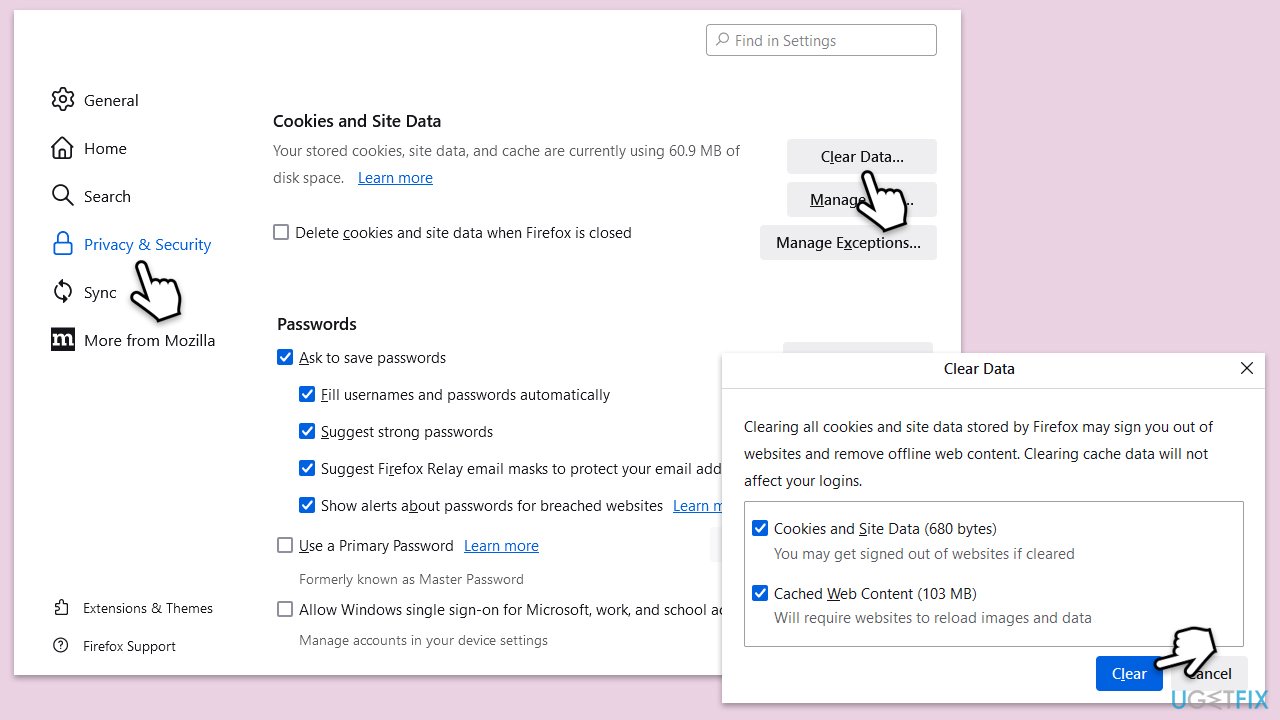
Task: Uncheck Cached Web Content option
Action: pos(760,593)
